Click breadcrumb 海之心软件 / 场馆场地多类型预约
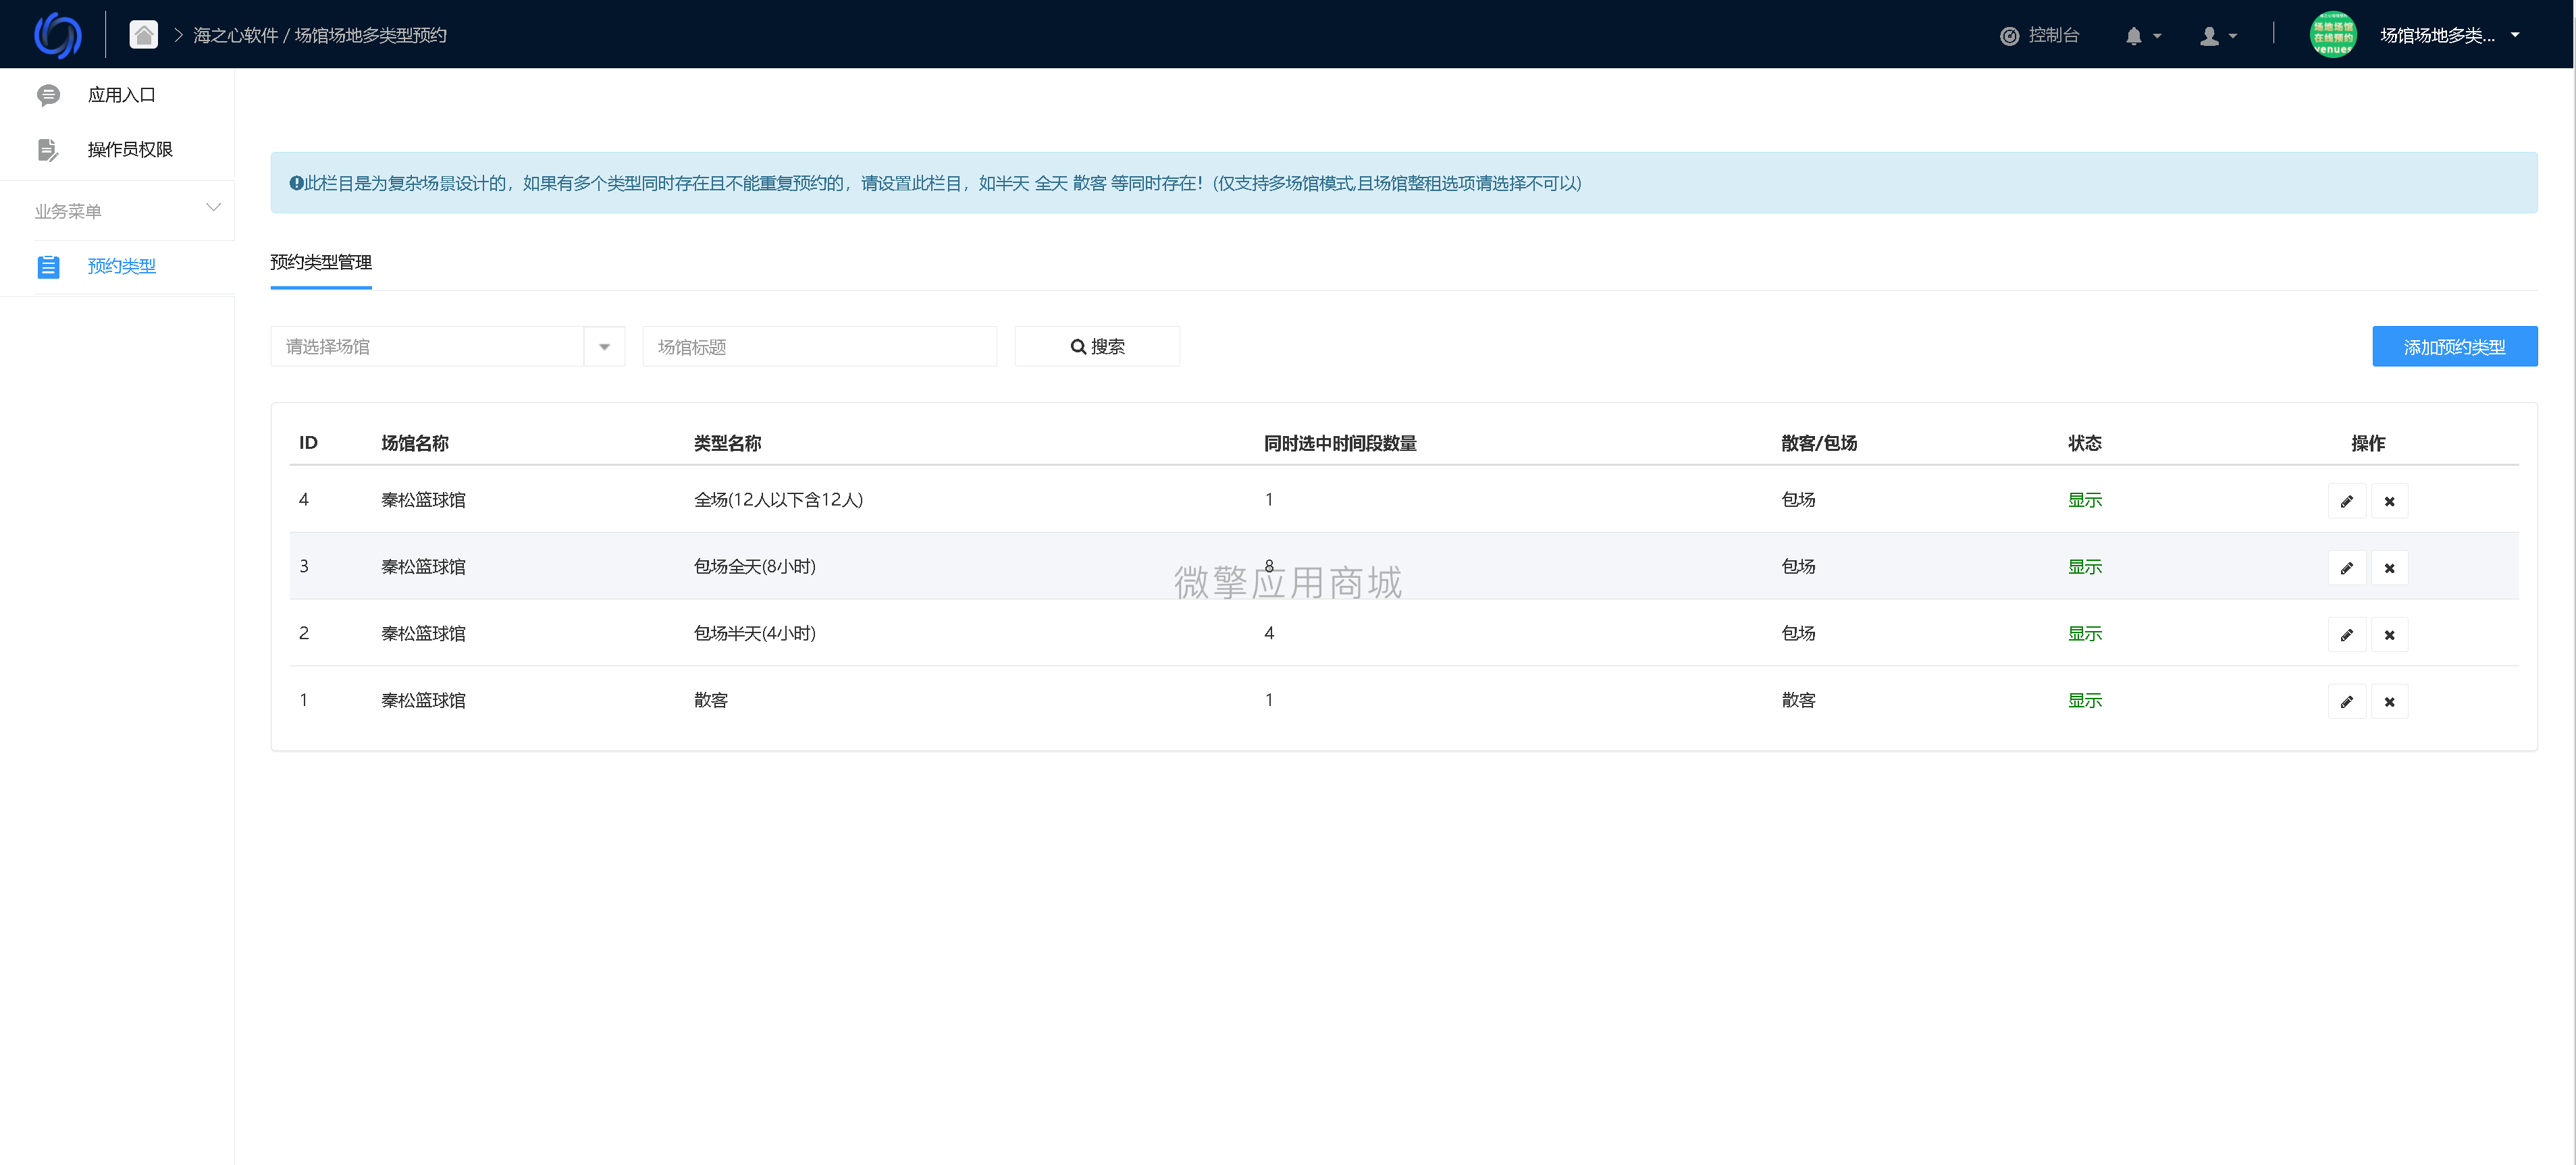 pyautogui.click(x=320, y=36)
